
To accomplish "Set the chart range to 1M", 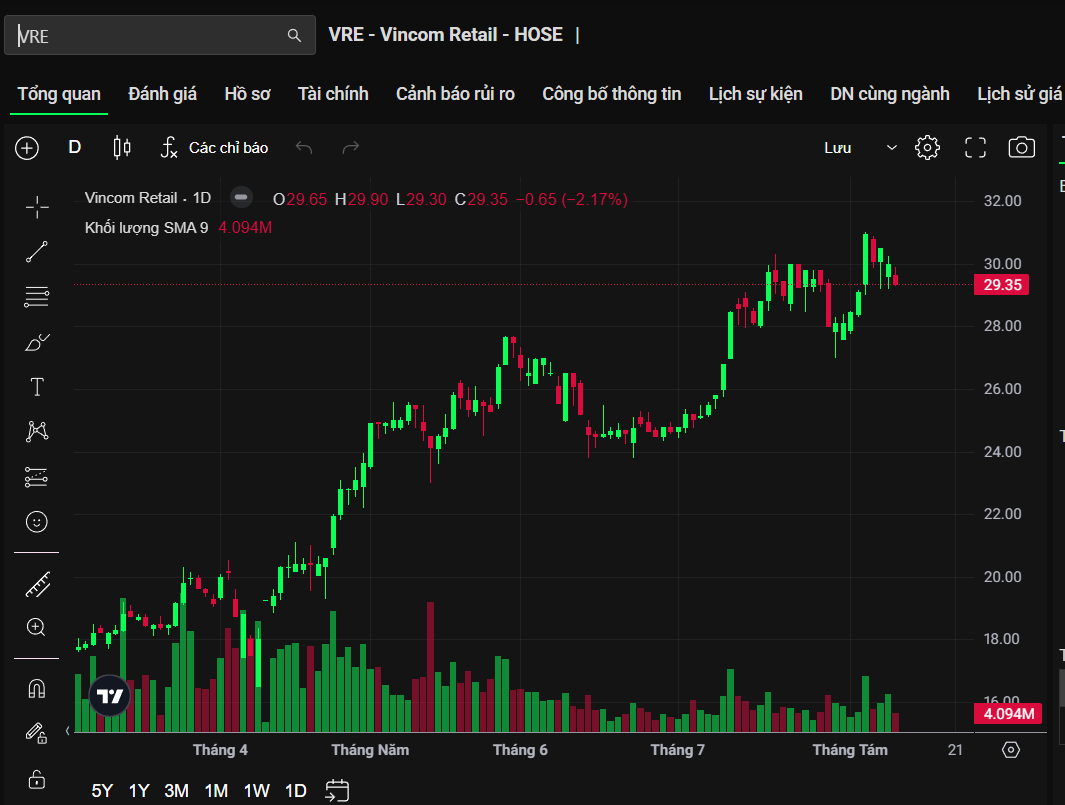I will [x=216, y=791].
